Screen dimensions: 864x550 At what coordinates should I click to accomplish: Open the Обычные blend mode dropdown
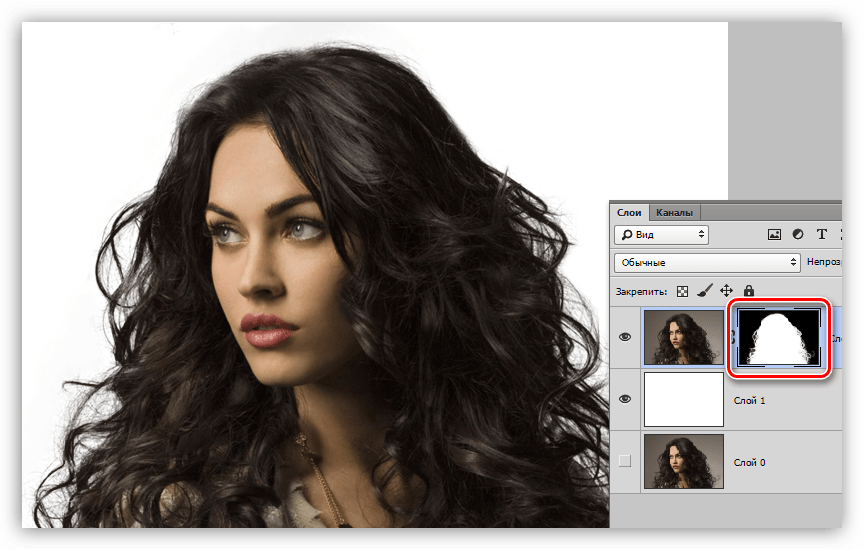point(708,262)
